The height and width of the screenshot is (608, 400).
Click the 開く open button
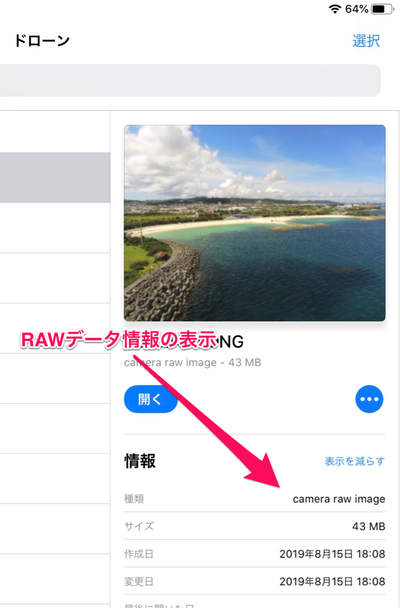click(x=150, y=399)
